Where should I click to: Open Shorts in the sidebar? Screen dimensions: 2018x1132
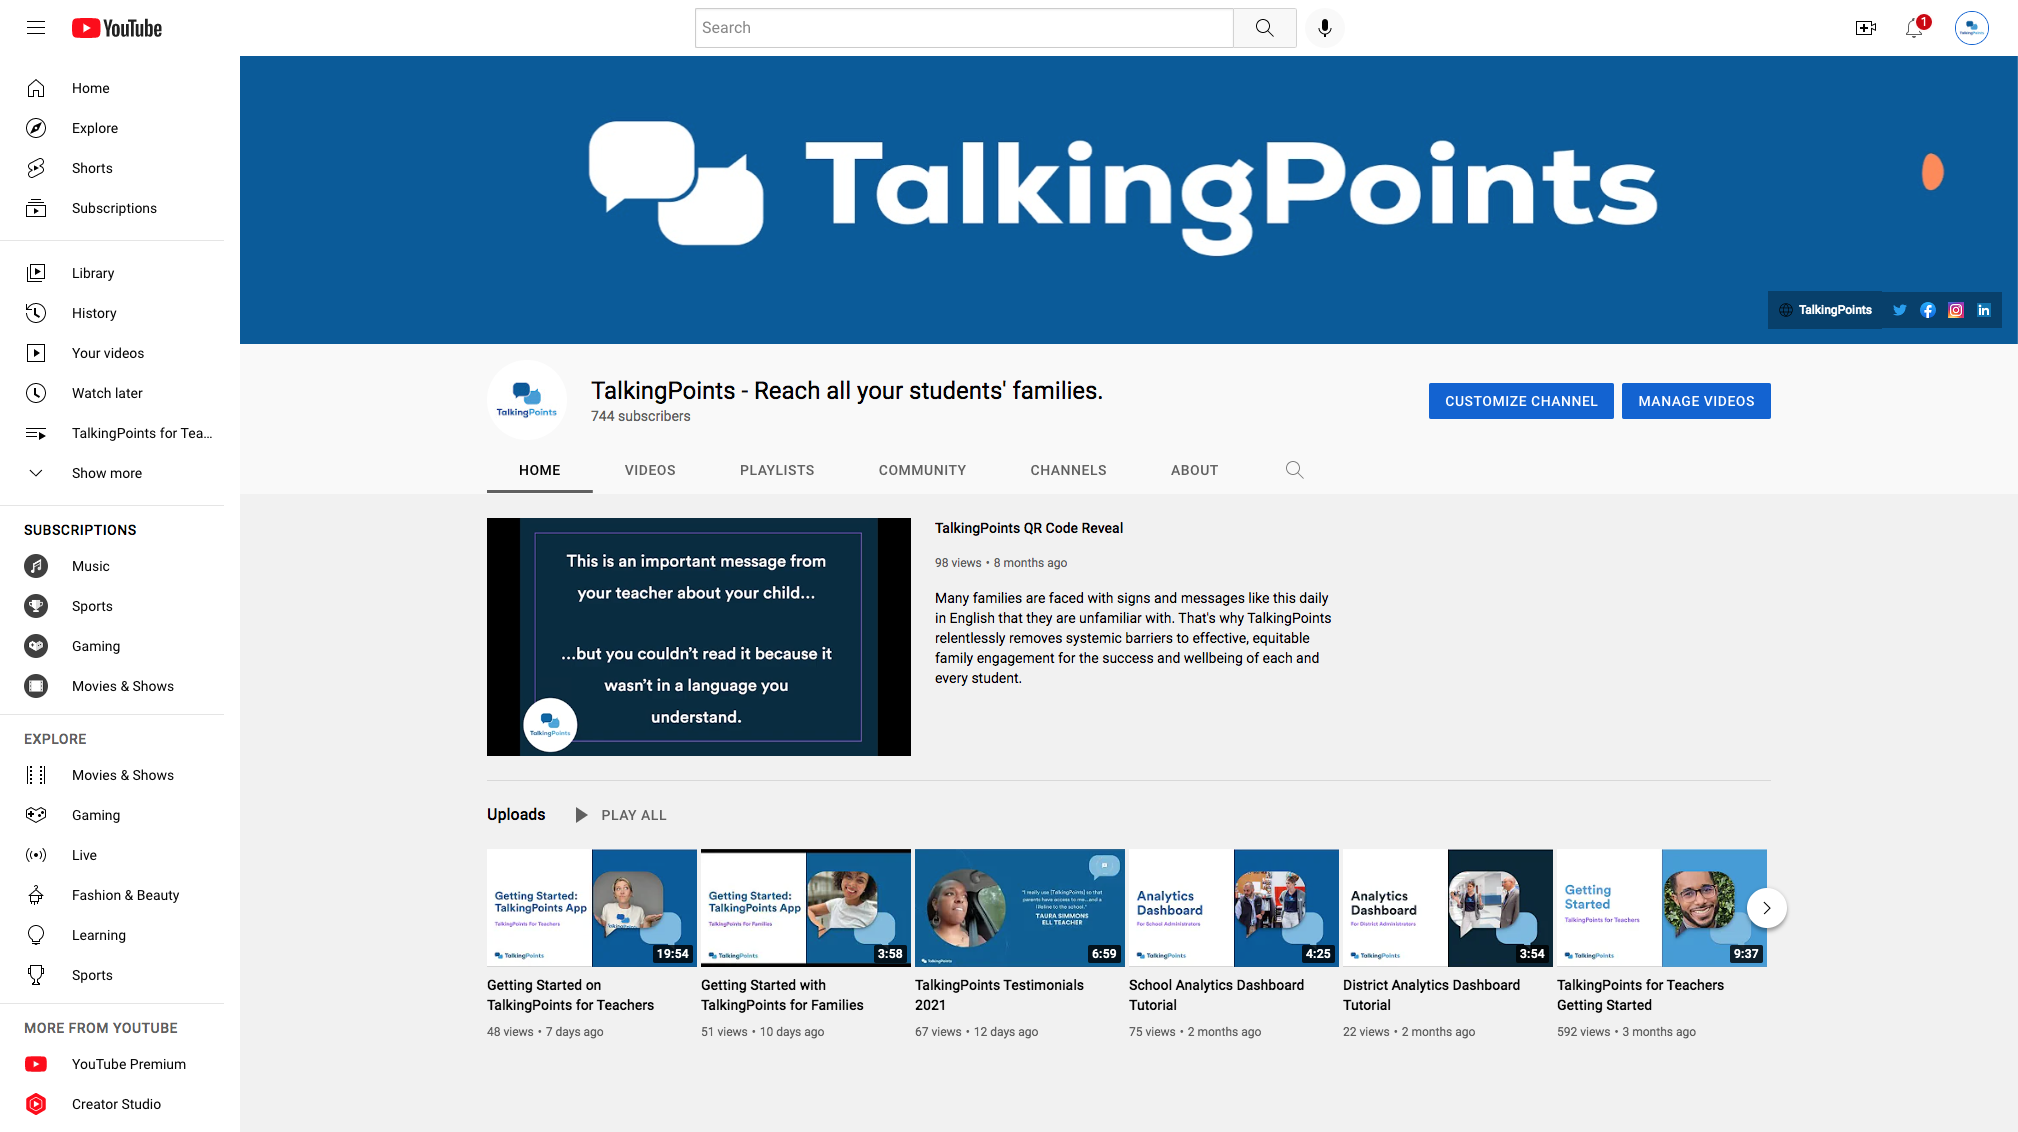pos(112,168)
